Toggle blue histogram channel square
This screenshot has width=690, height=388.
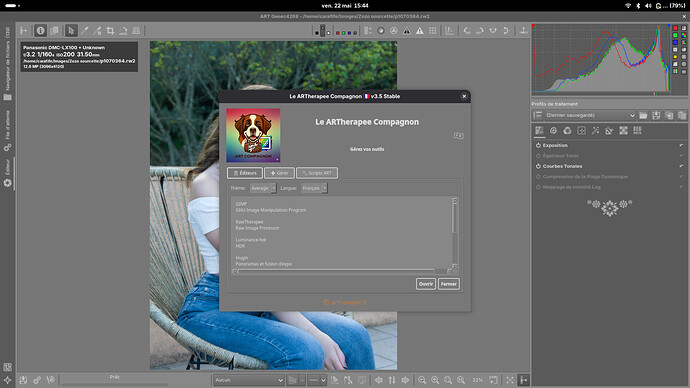(x=675, y=42)
